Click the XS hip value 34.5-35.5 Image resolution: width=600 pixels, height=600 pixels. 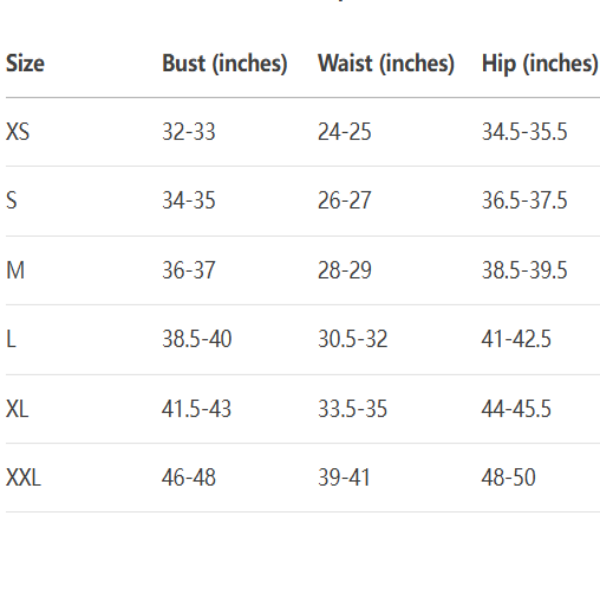tap(524, 132)
